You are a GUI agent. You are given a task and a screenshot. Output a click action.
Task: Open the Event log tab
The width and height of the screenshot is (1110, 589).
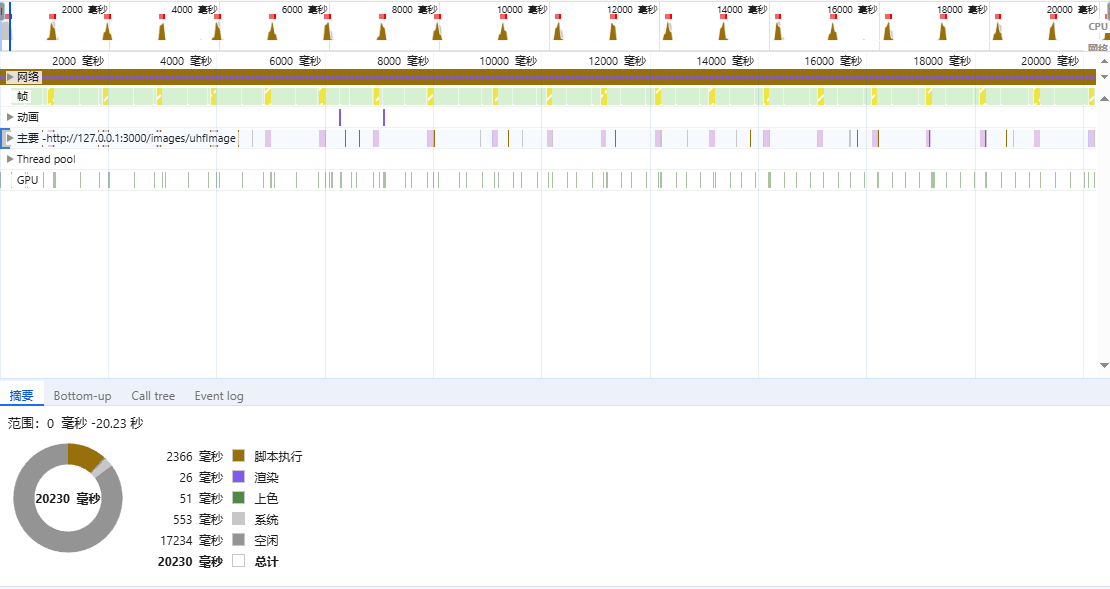coord(219,396)
